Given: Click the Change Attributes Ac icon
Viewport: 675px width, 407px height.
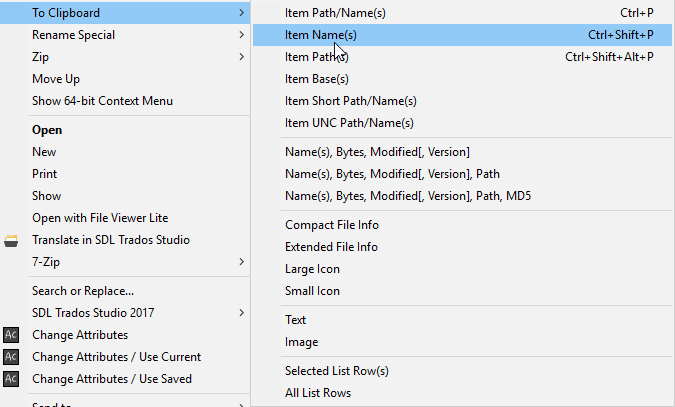Looking at the screenshot, I should click(11, 335).
